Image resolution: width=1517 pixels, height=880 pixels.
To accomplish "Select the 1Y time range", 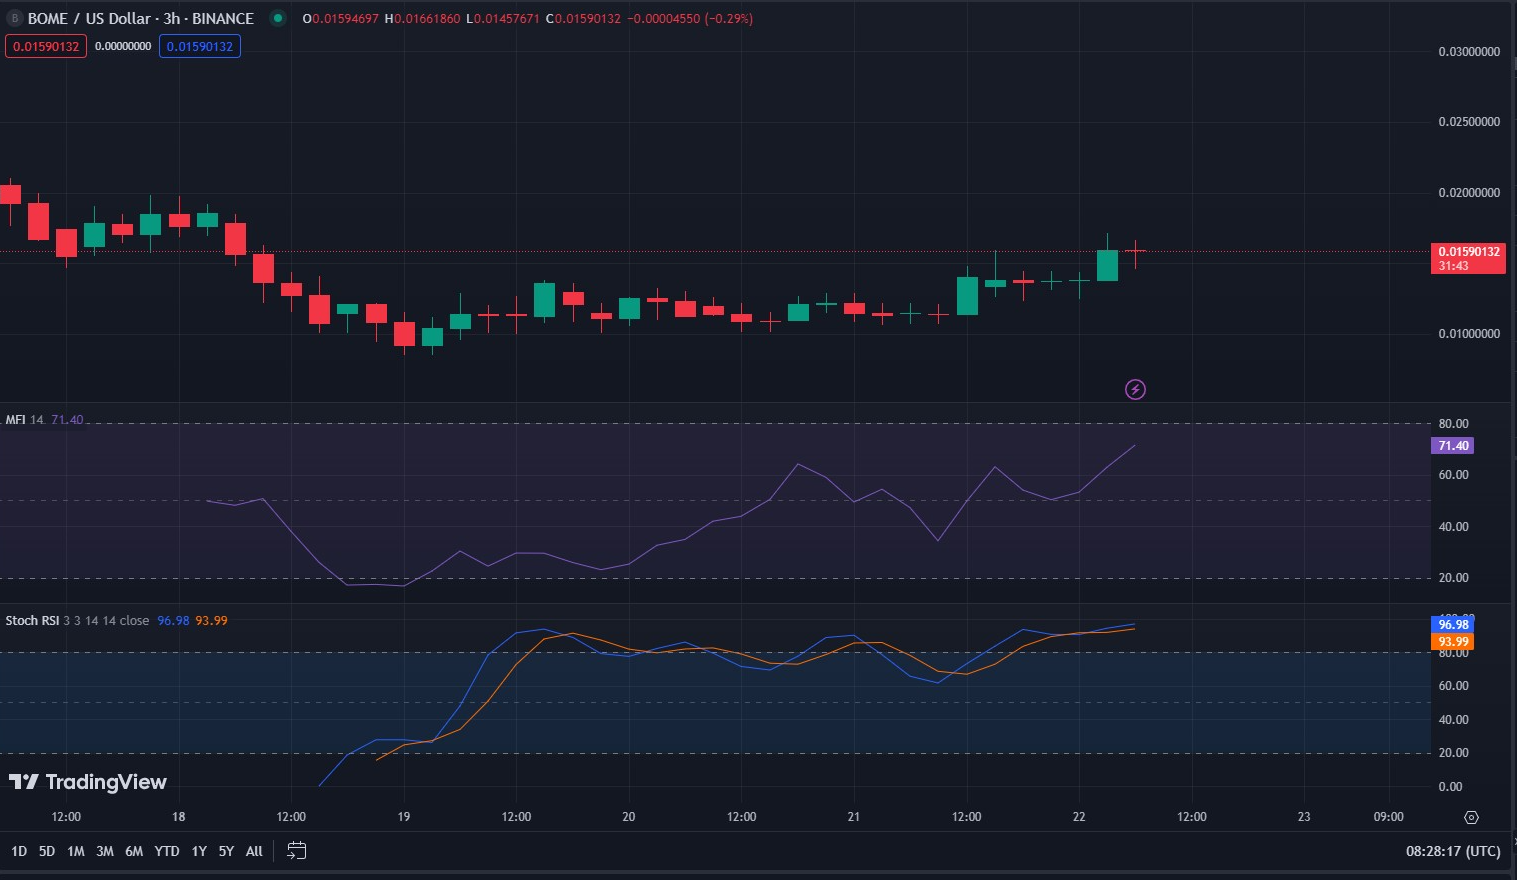I will 199,851.
